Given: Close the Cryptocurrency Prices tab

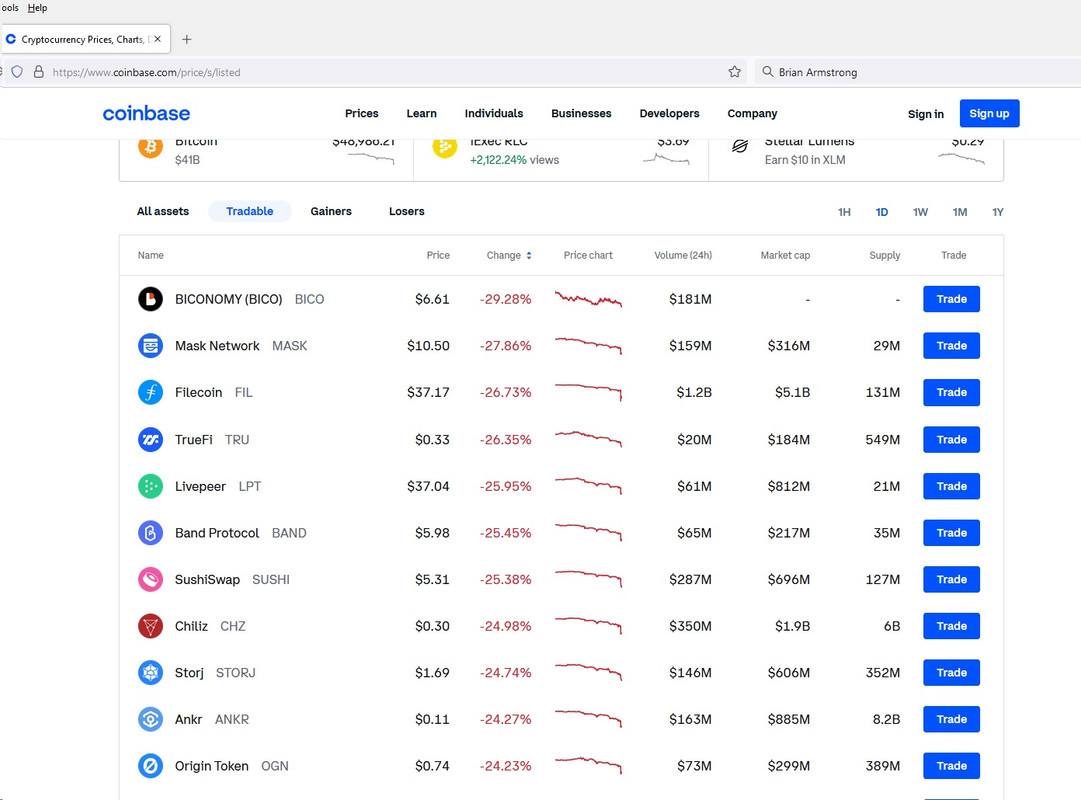Looking at the screenshot, I should (158, 39).
